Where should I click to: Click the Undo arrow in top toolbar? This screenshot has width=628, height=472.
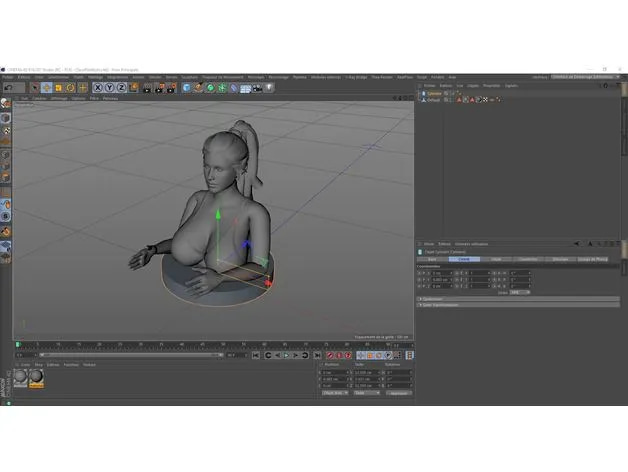pos(8,88)
